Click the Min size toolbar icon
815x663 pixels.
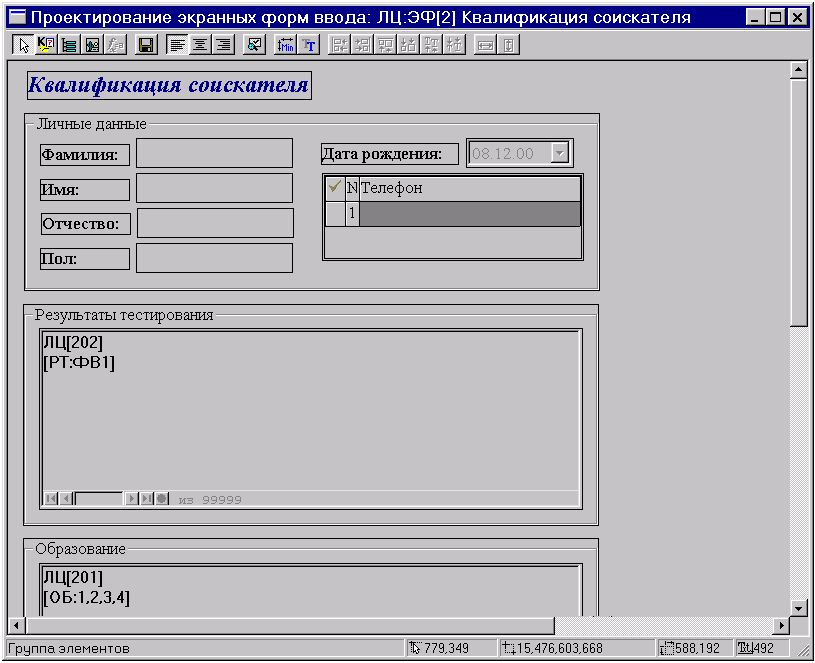[285, 45]
